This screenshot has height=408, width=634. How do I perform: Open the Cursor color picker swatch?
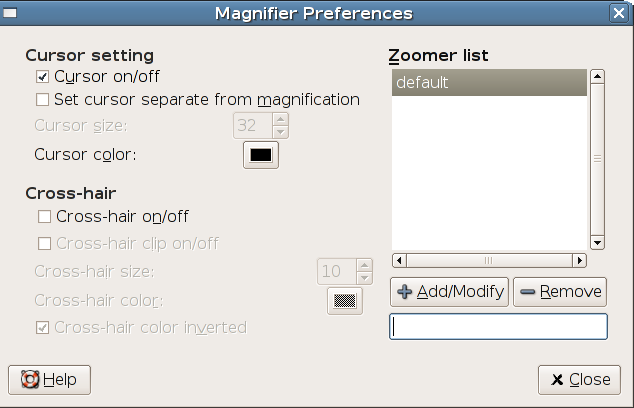coord(261,155)
